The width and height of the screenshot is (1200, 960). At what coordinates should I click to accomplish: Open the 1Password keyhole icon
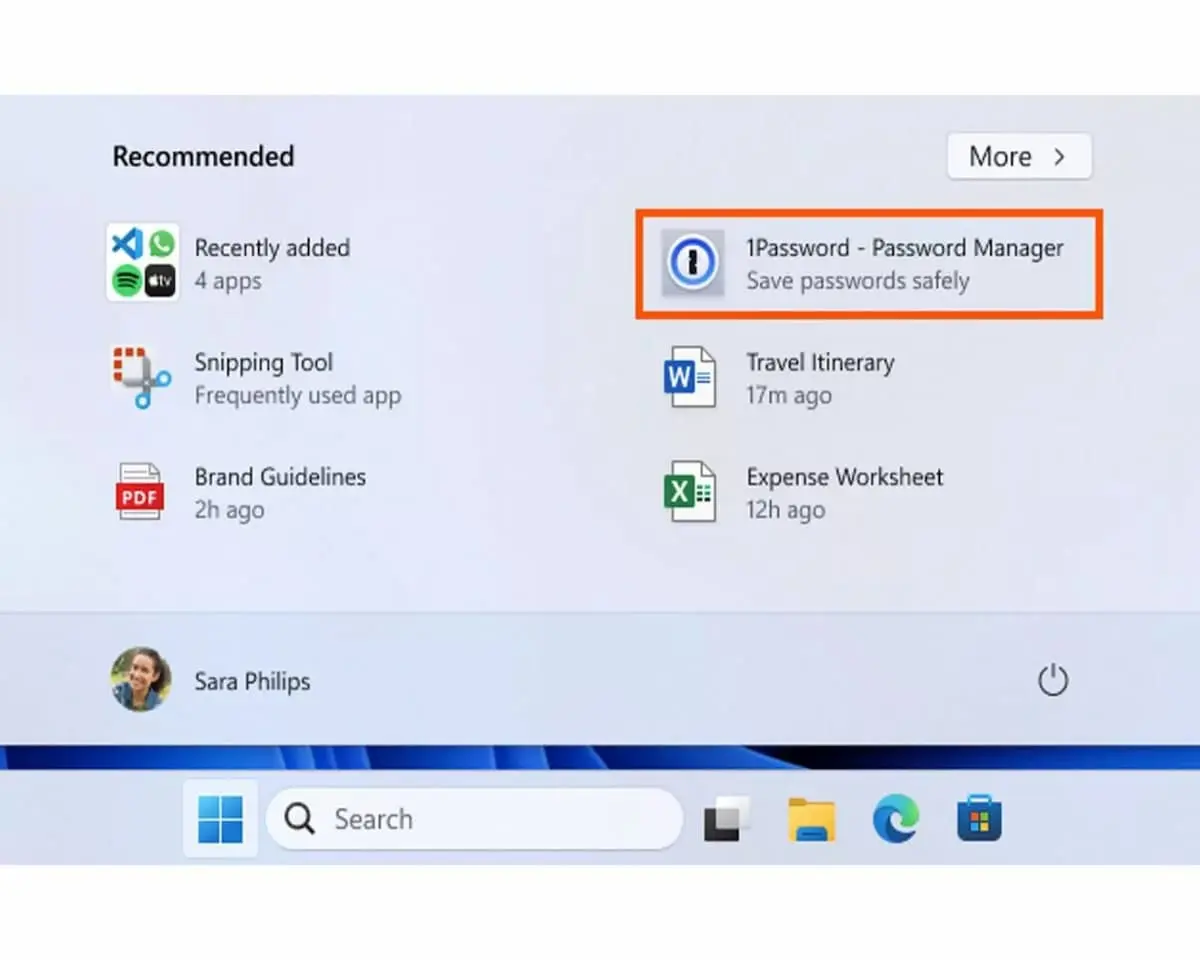tap(693, 263)
